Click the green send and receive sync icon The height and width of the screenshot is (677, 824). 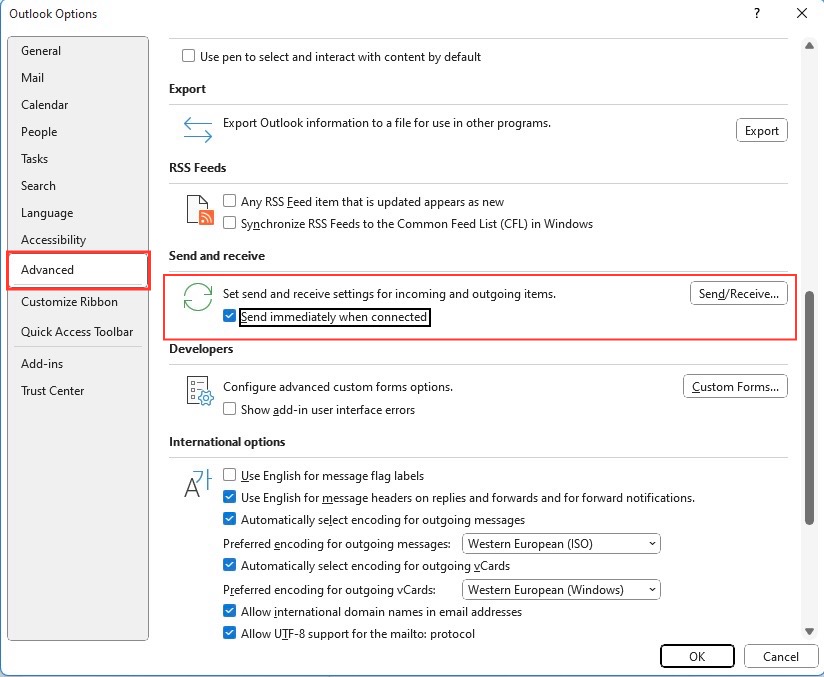pyautogui.click(x=198, y=297)
